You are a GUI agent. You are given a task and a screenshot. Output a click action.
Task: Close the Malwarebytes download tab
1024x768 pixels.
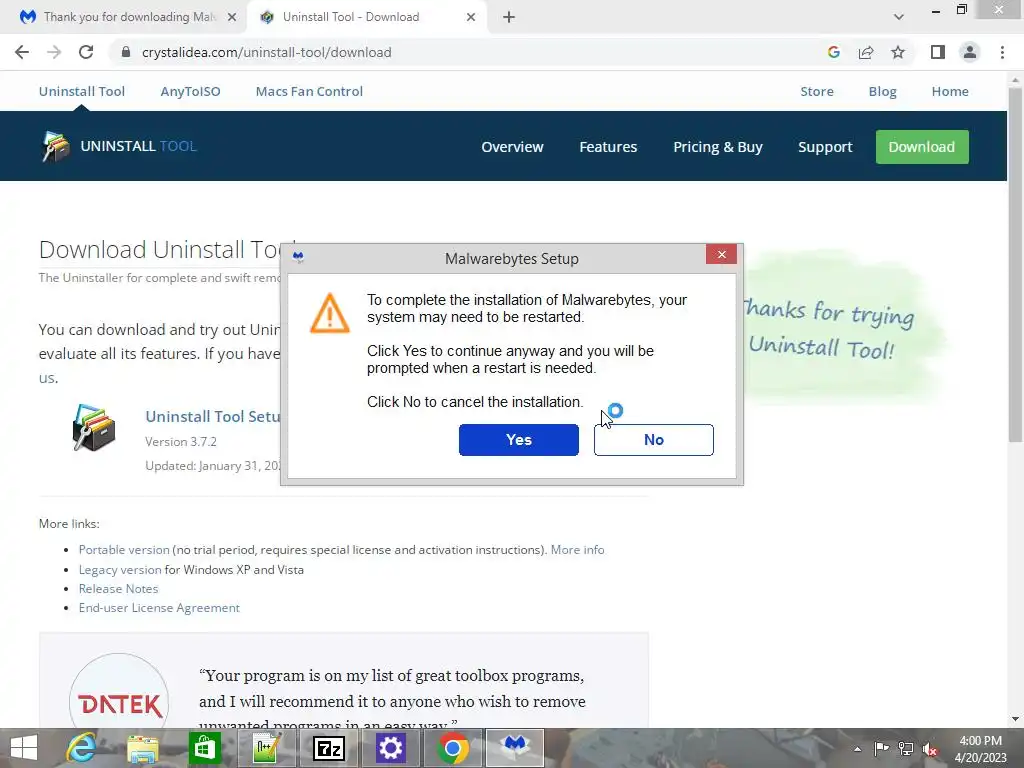(232, 17)
